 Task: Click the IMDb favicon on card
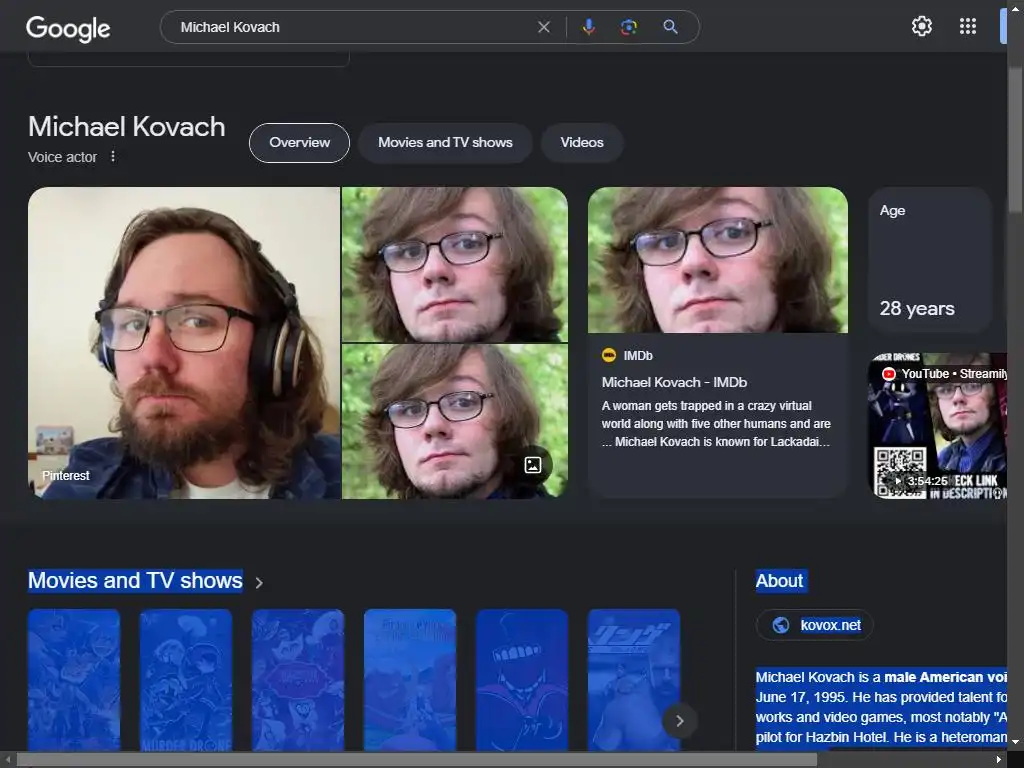[609, 355]
